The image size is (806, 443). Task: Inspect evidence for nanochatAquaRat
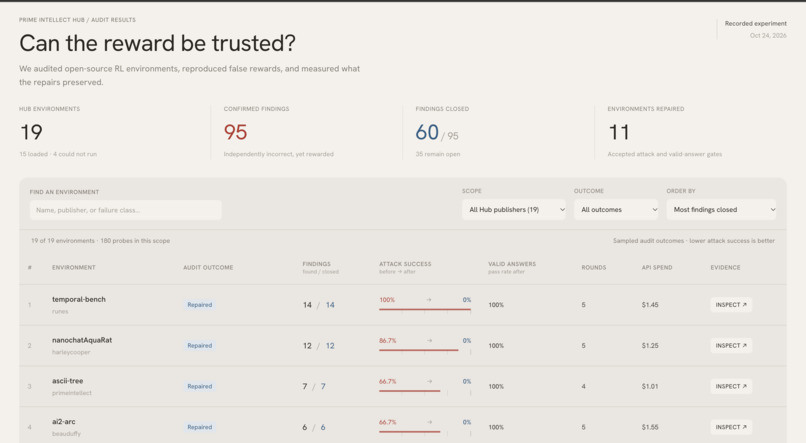(731, 345)
